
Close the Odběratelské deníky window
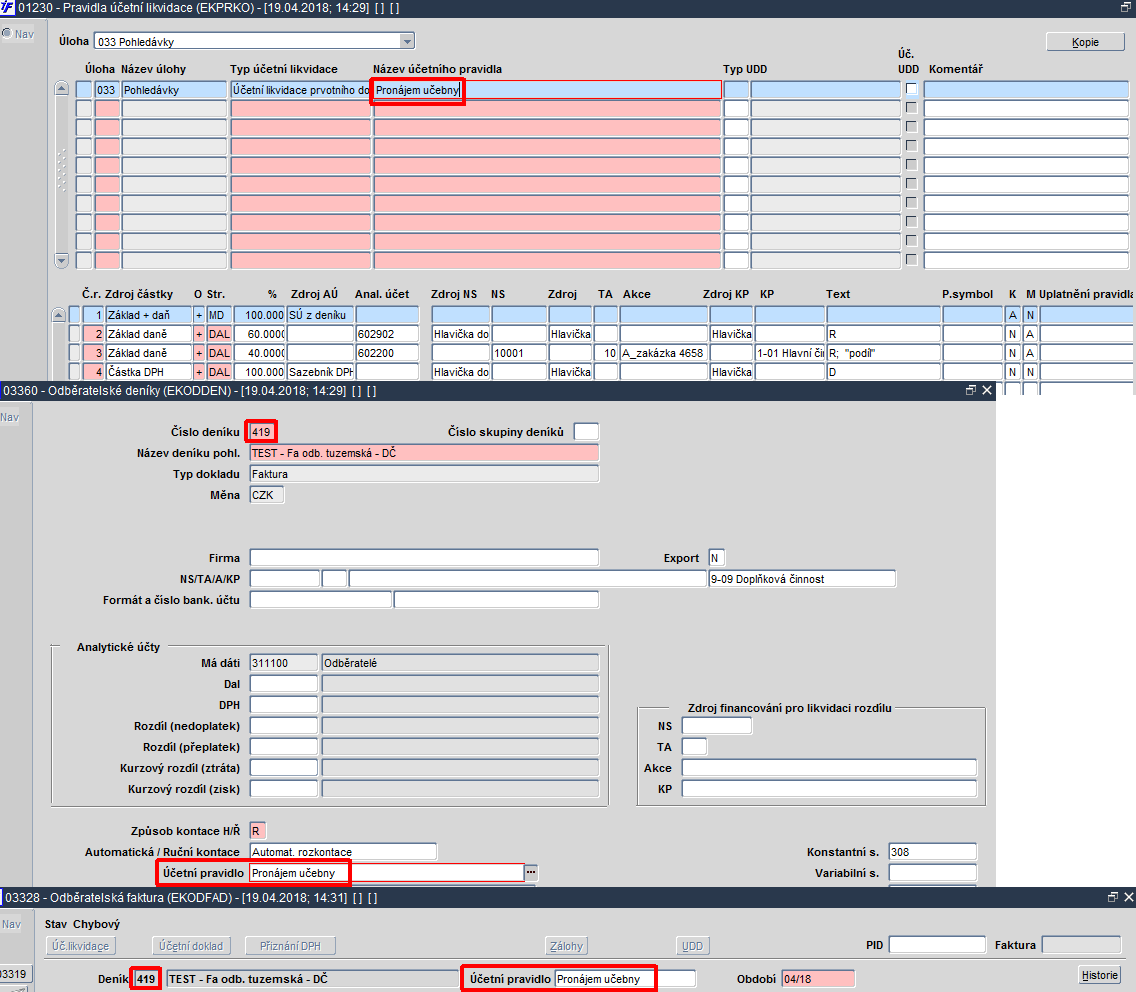pyautogui.click(x=986, y=390)
